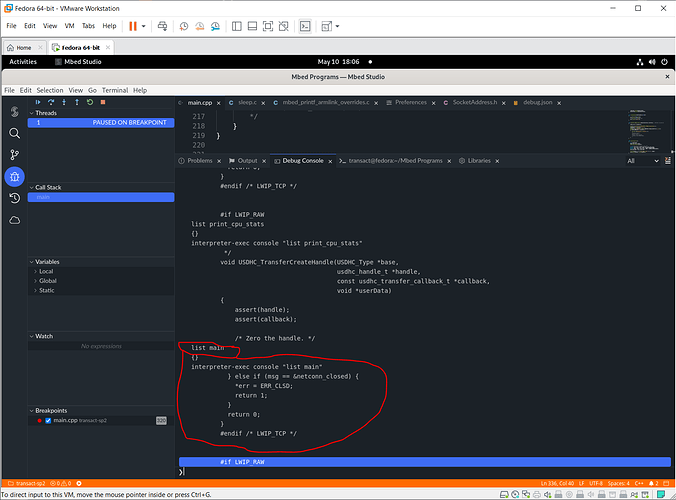
Task: Expand the Global variables node
Action: tap(35, 281)
